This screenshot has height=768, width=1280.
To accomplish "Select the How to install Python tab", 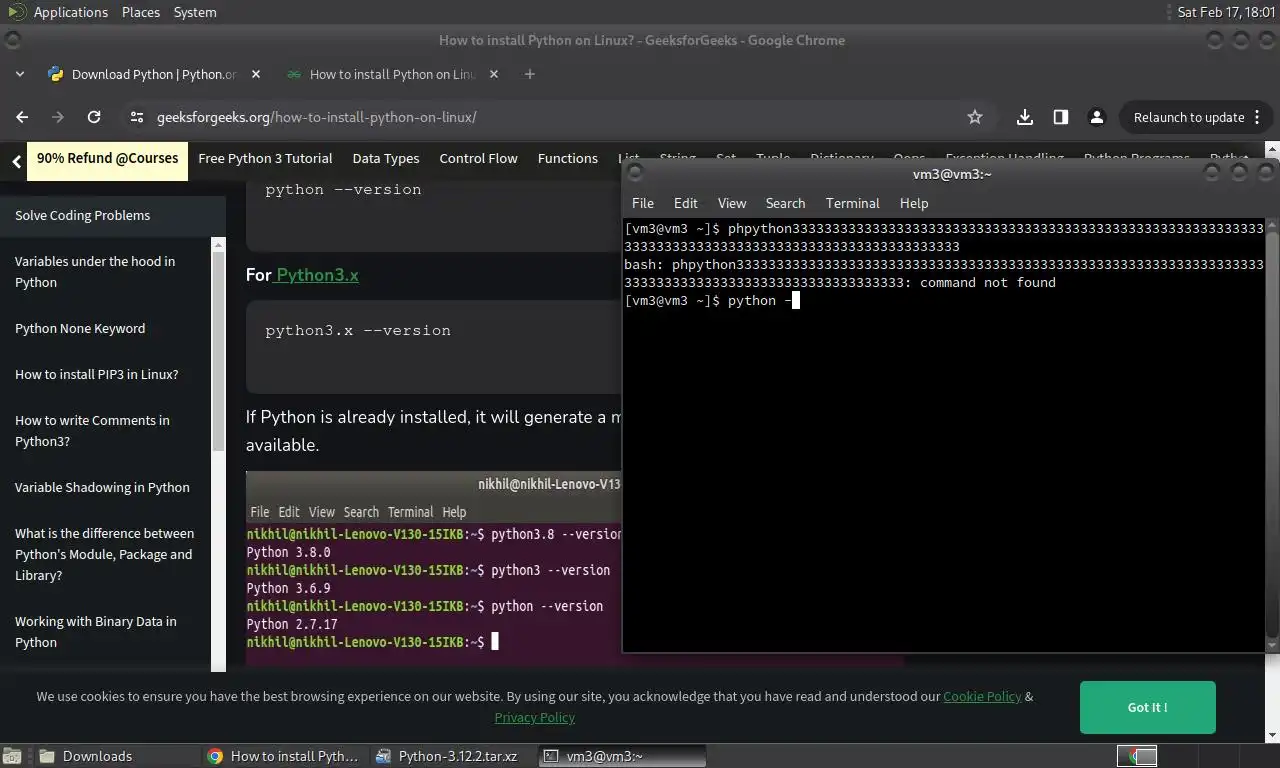I will (391, 74).
